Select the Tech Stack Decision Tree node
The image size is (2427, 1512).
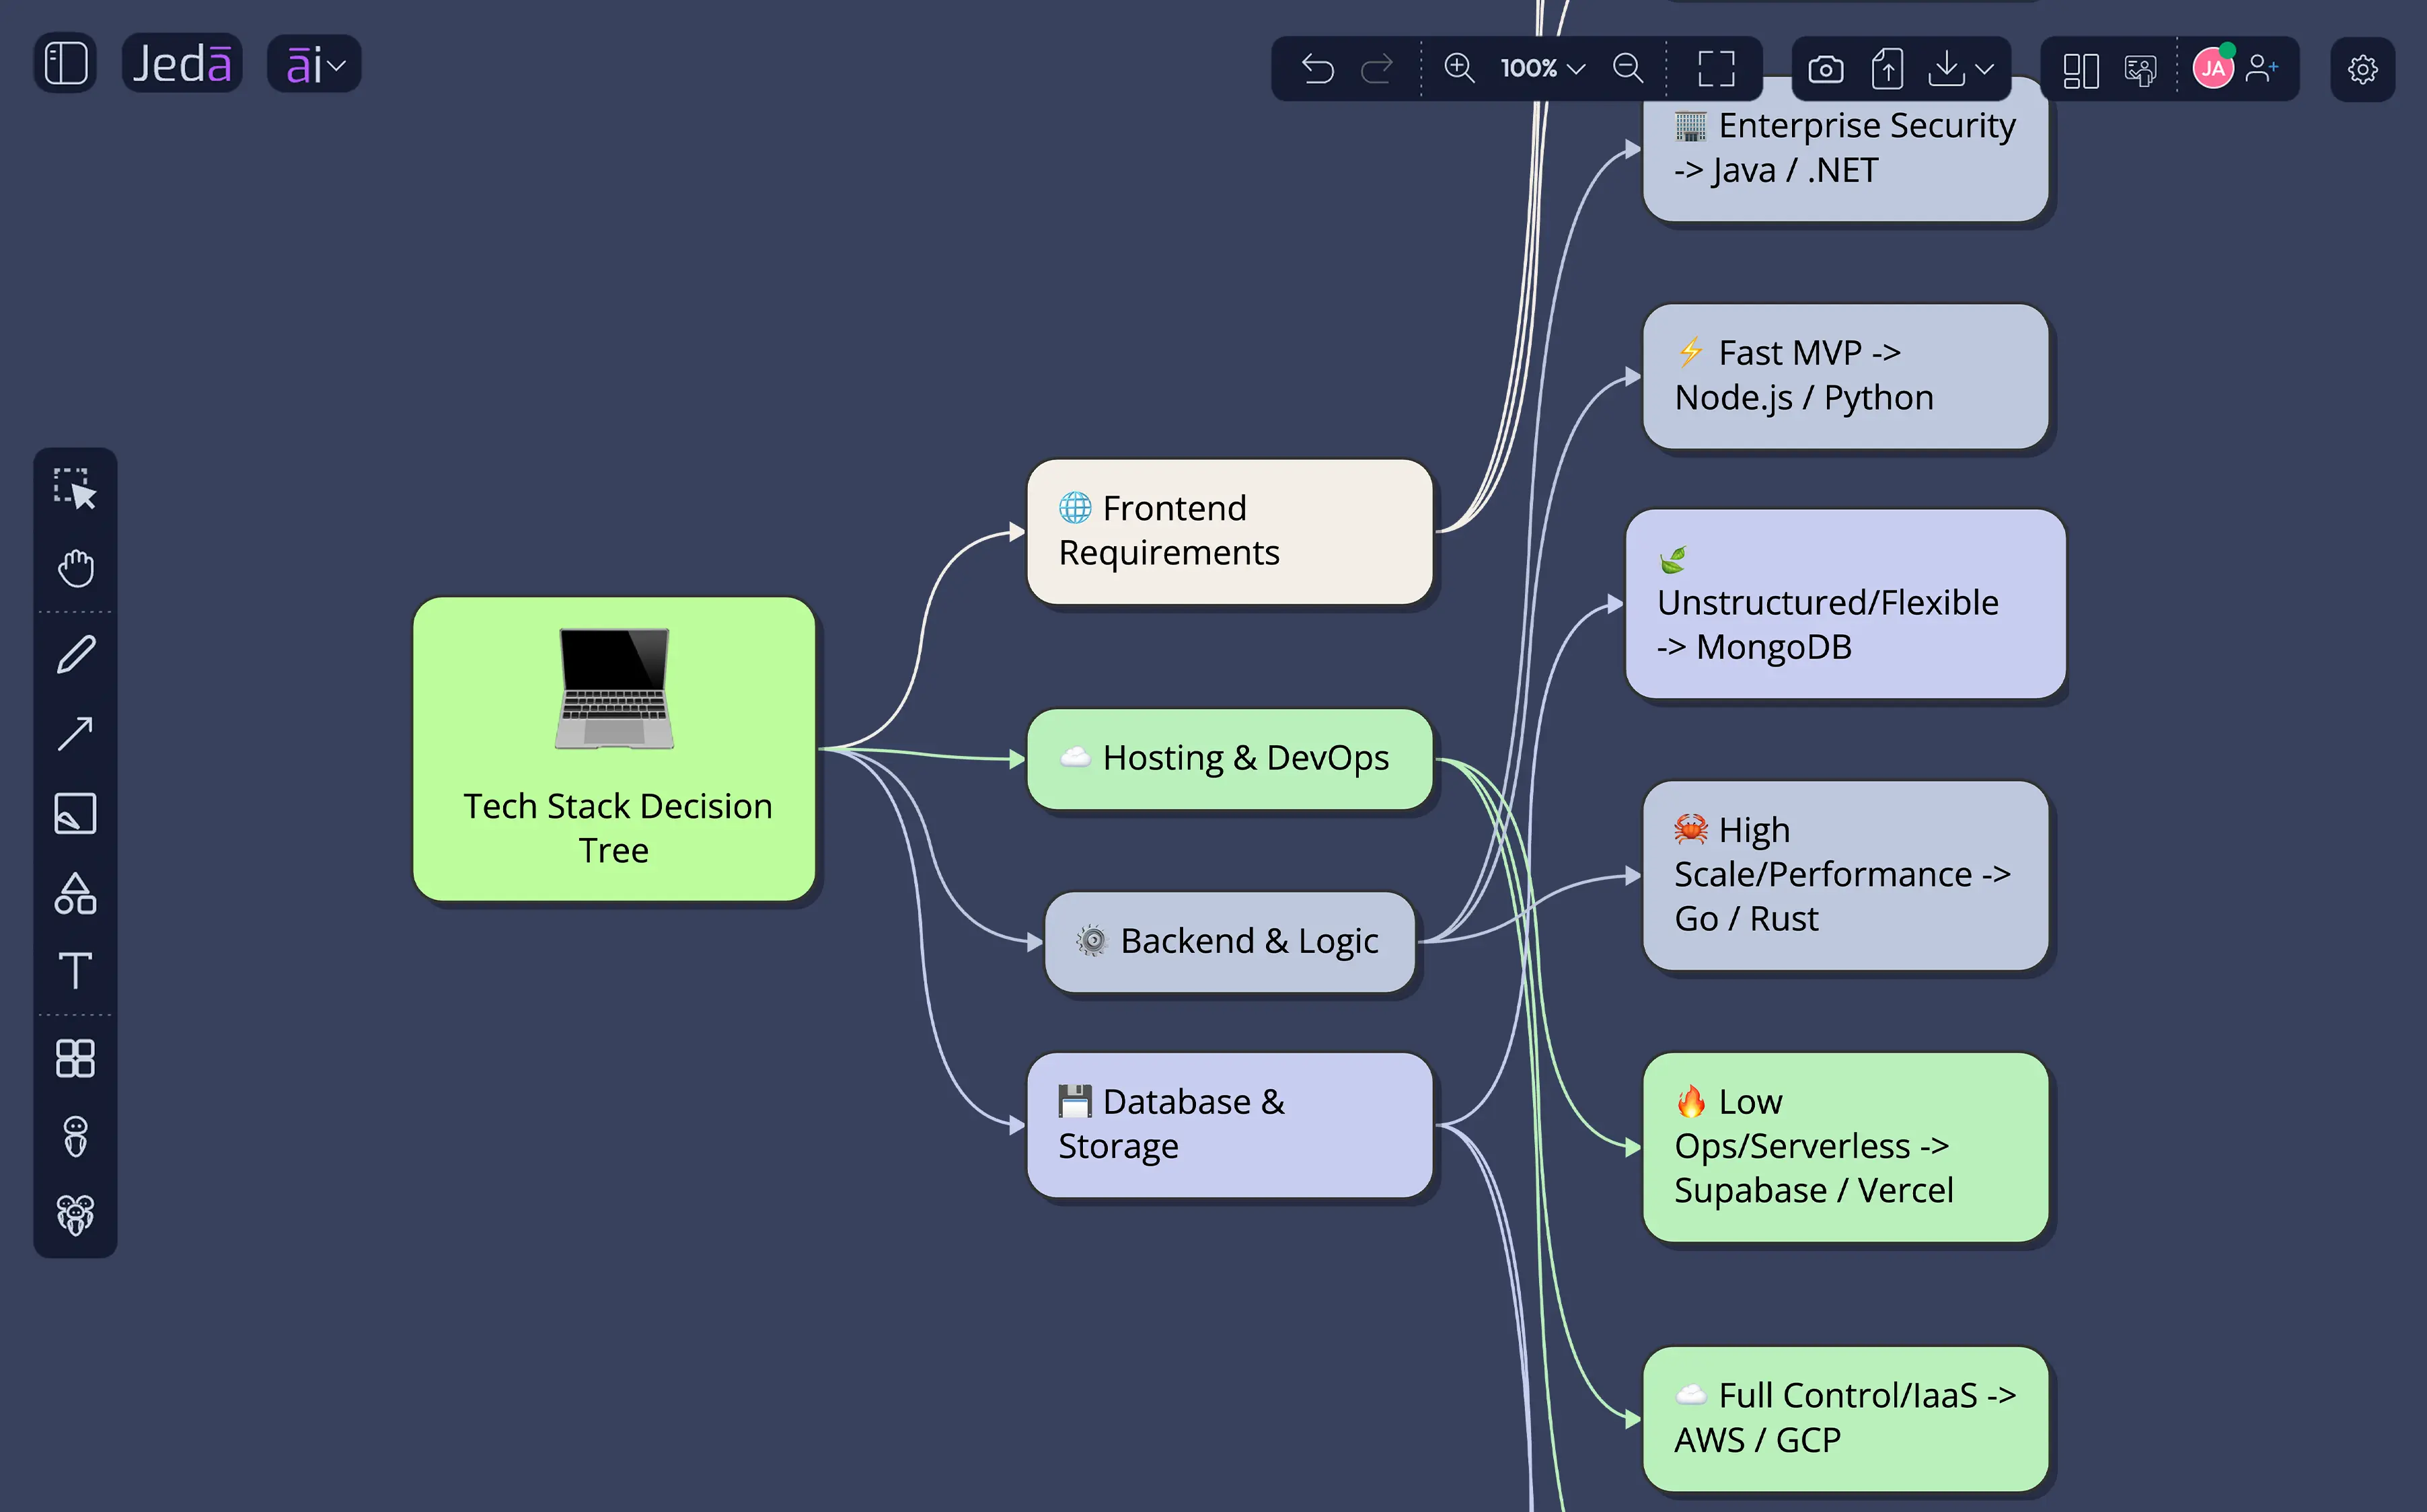click(x=614, y=749)
